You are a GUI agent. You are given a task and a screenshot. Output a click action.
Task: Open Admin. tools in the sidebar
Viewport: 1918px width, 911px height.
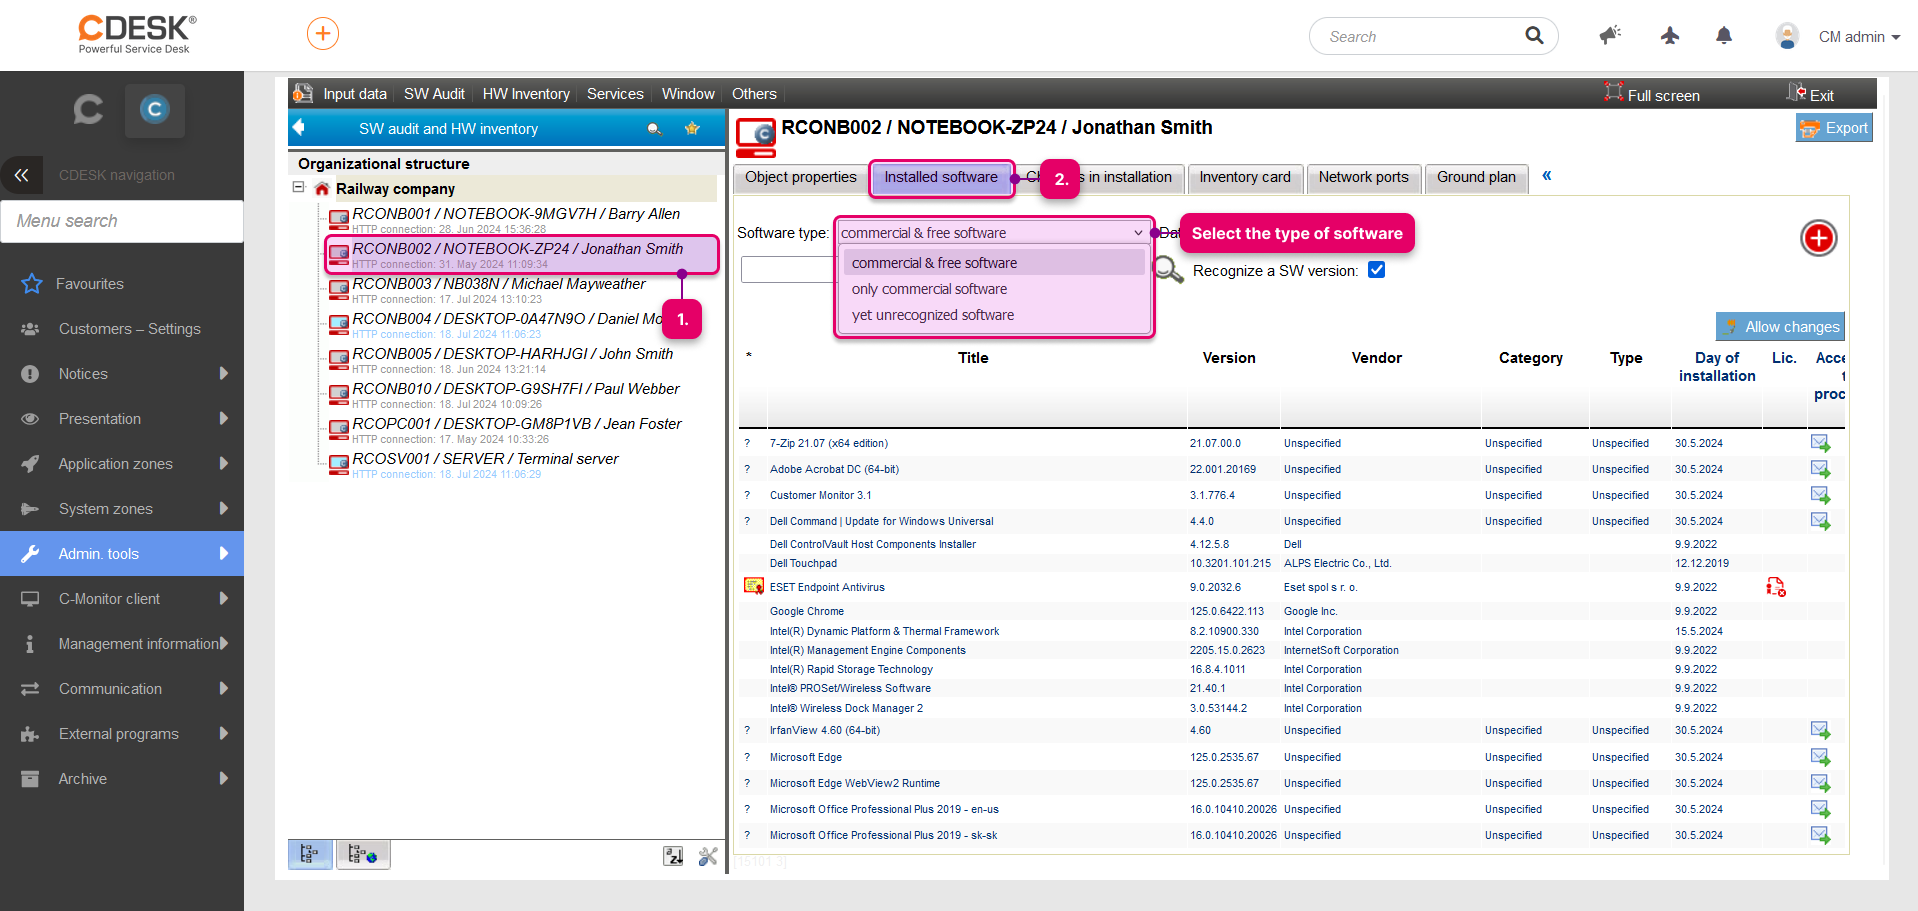pyautogui.click(x=122, y=554)
